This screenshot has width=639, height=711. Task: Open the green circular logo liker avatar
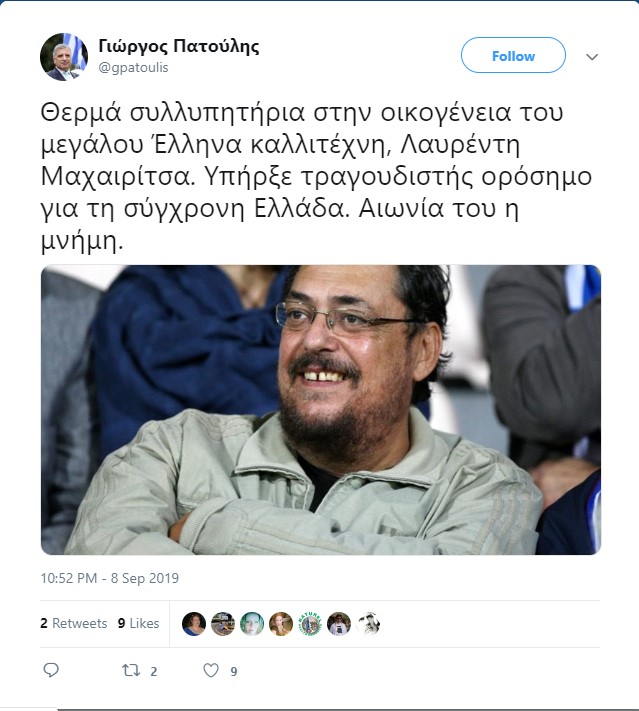click(310, 623)
